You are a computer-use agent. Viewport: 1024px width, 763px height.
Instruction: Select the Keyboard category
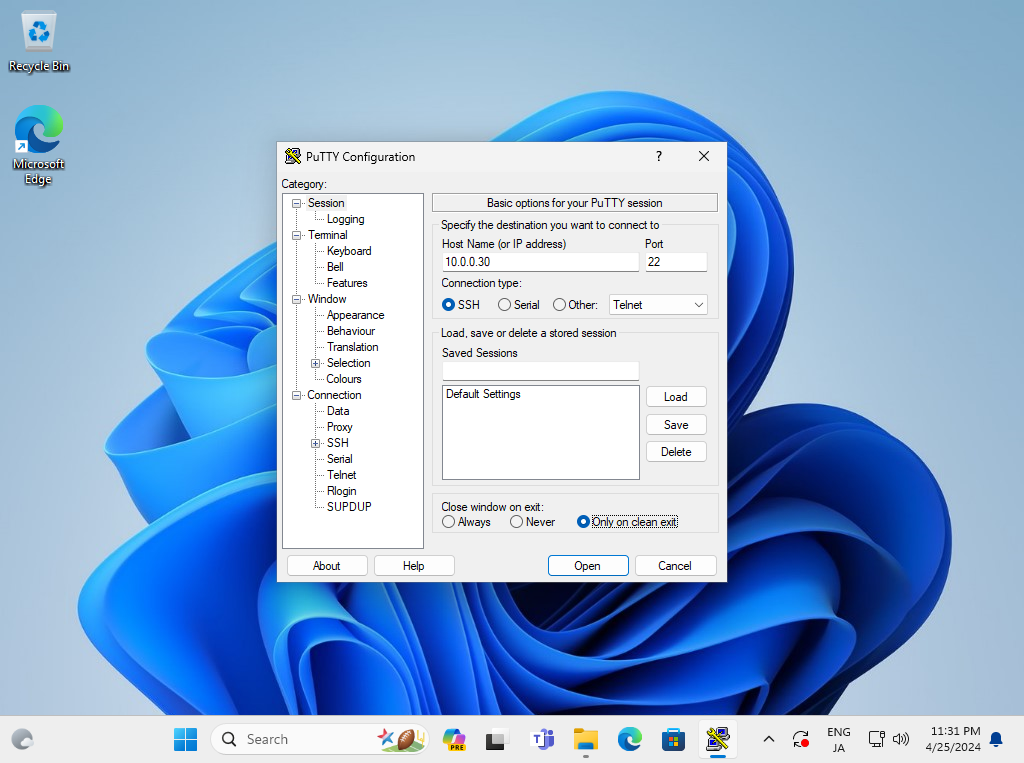pyautogui.click(x=349, y=251)
